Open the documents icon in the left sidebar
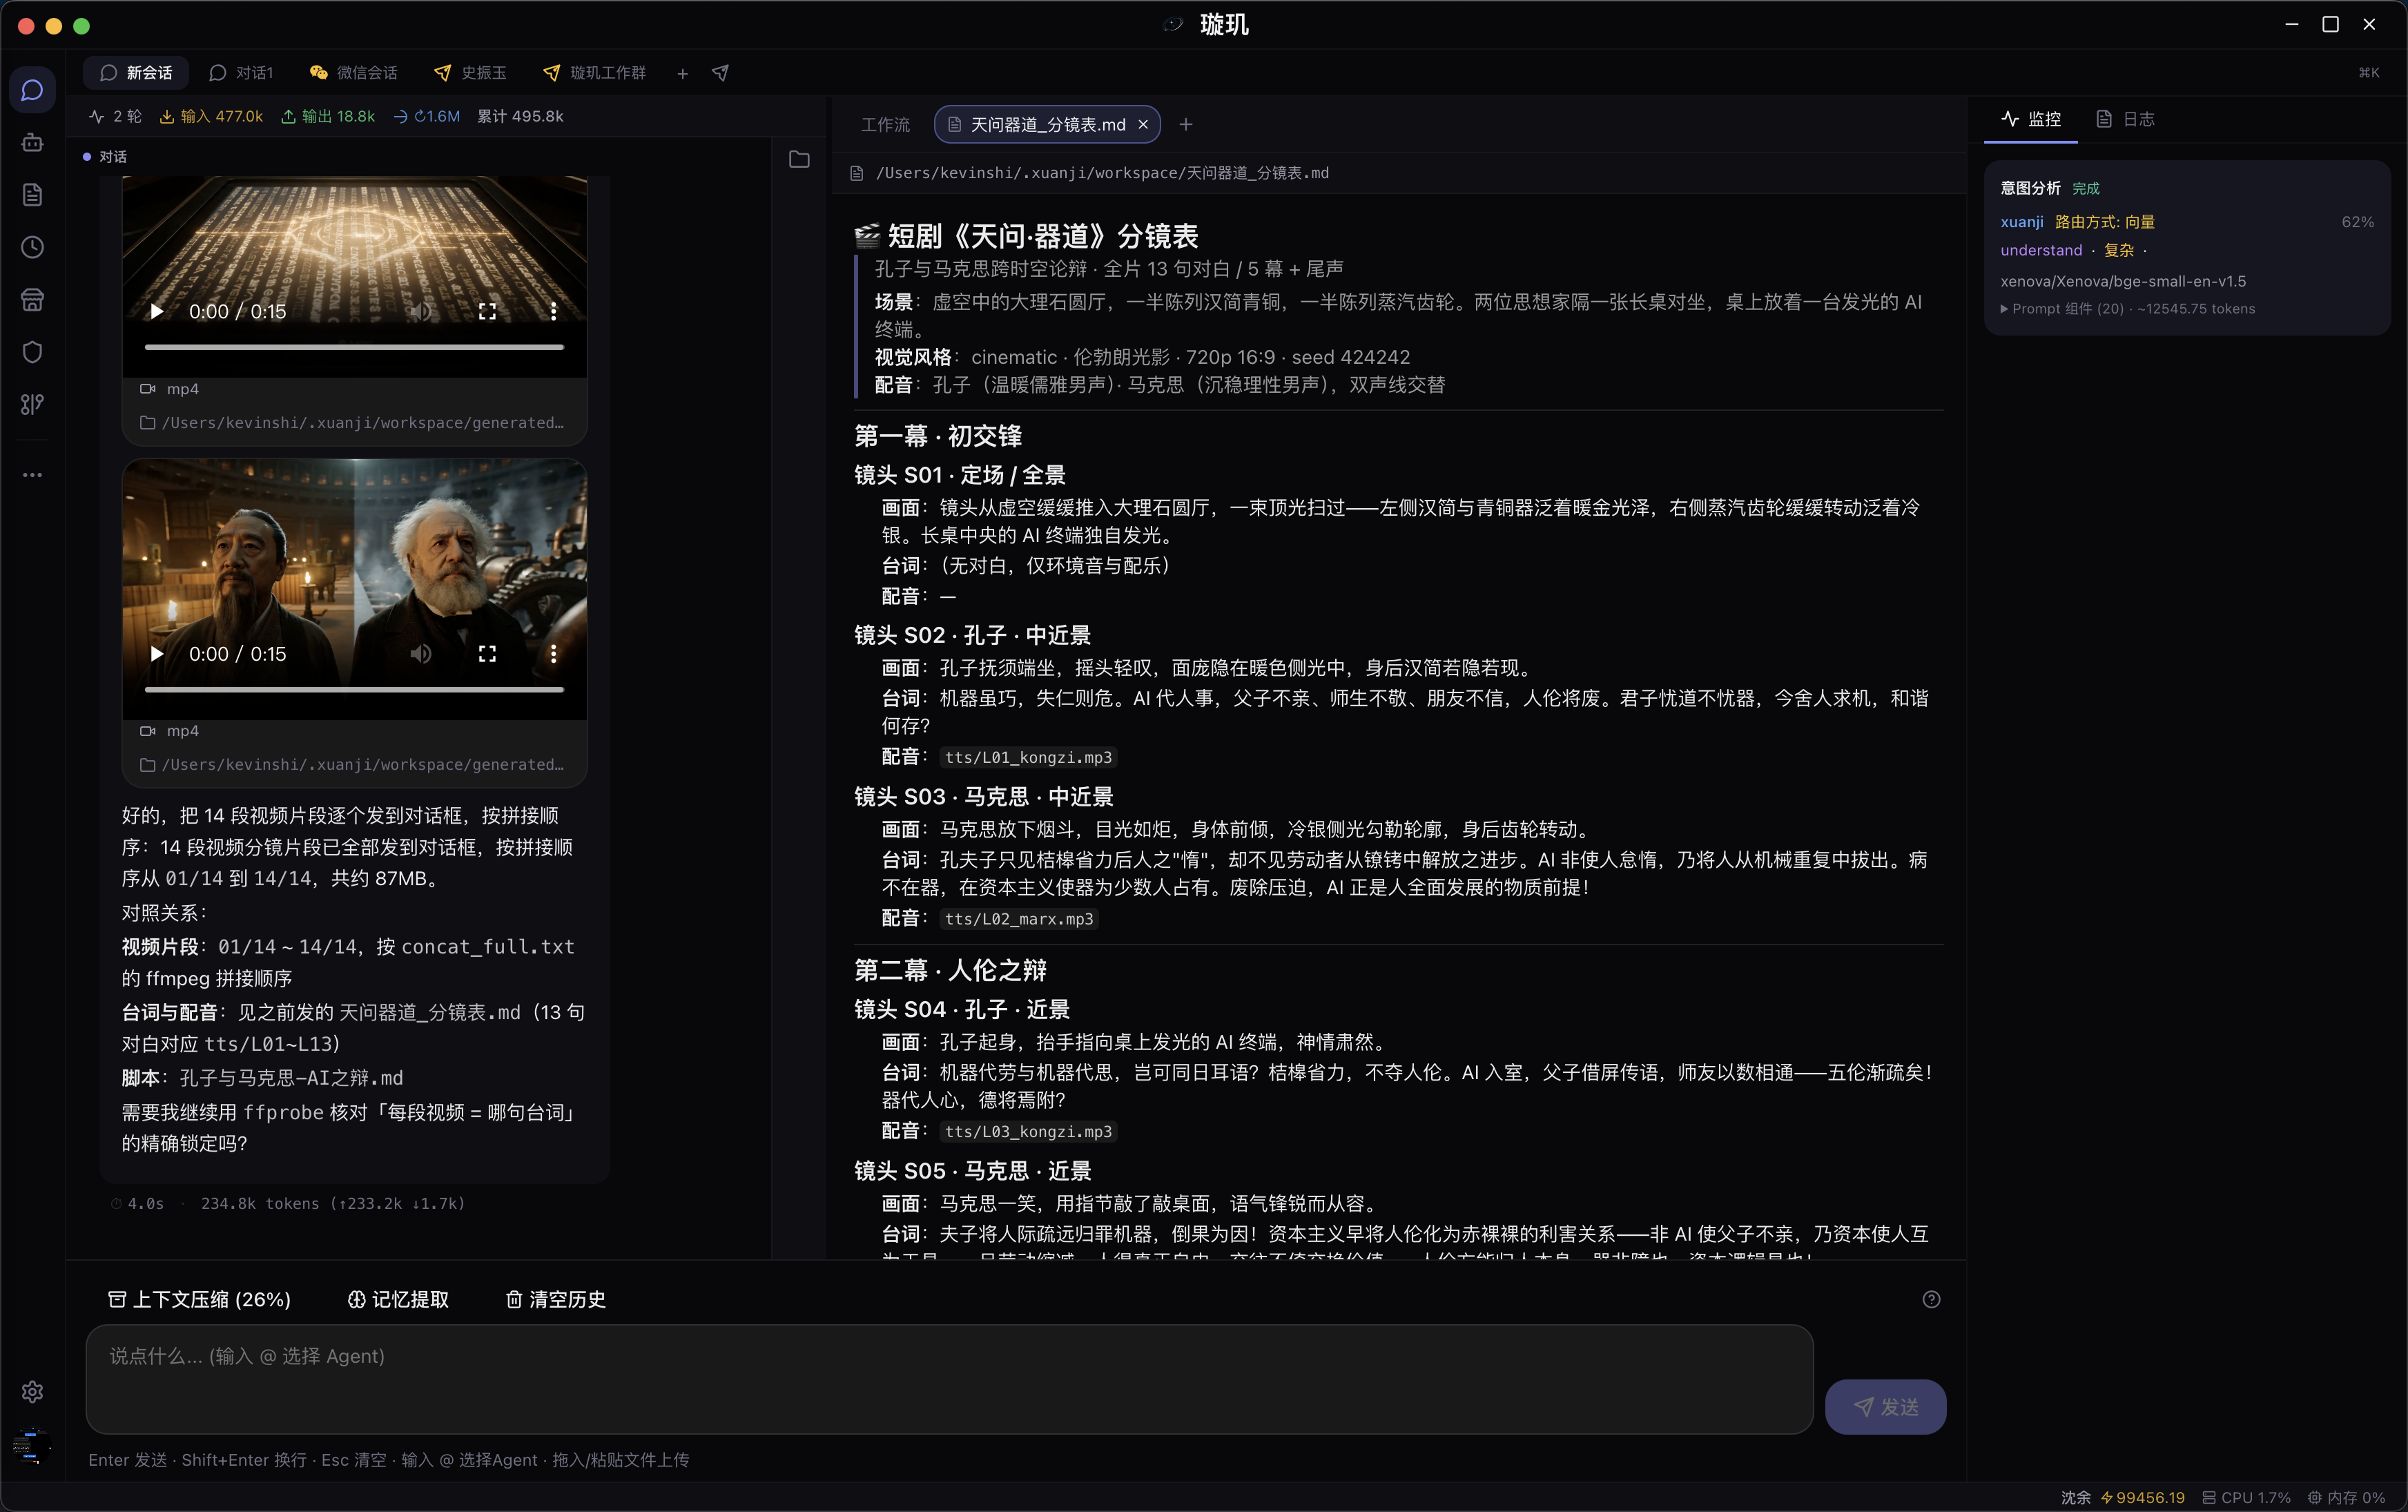 tap(32, 194)
